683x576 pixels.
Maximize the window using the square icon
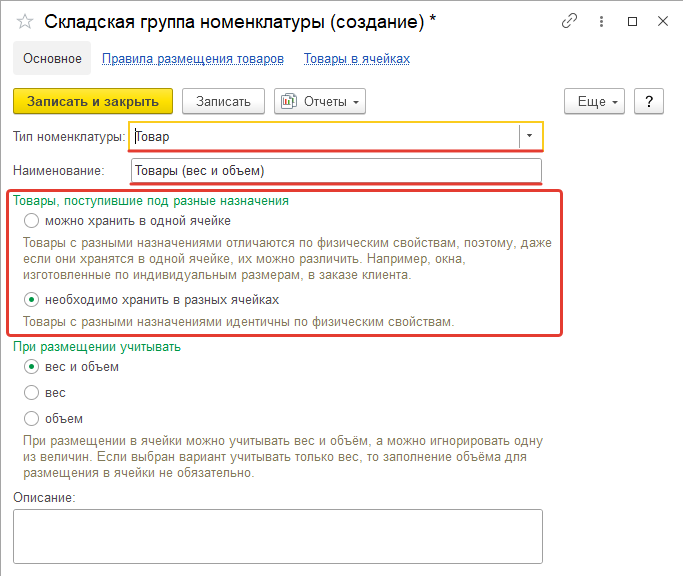632,21
